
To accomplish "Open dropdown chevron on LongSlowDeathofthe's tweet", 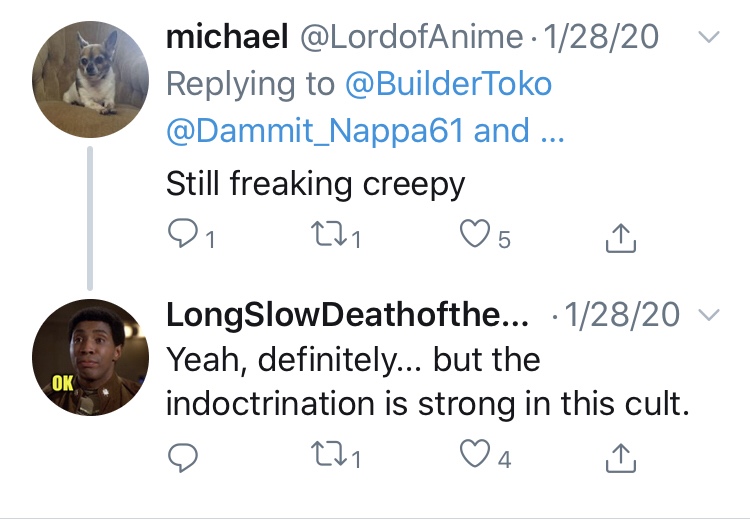I will pos(709,314).
